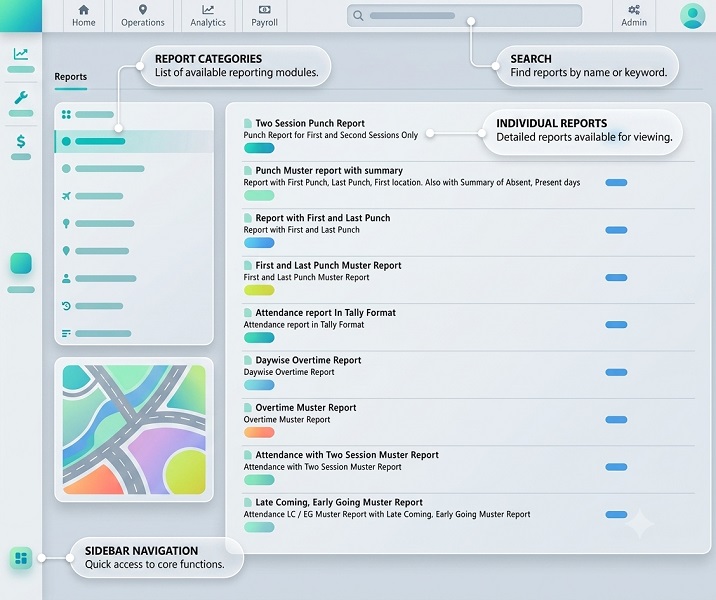Click document icon of Late Coming, Early Going report
This screenshot has width=716, height=600.
tap(248, 502)
